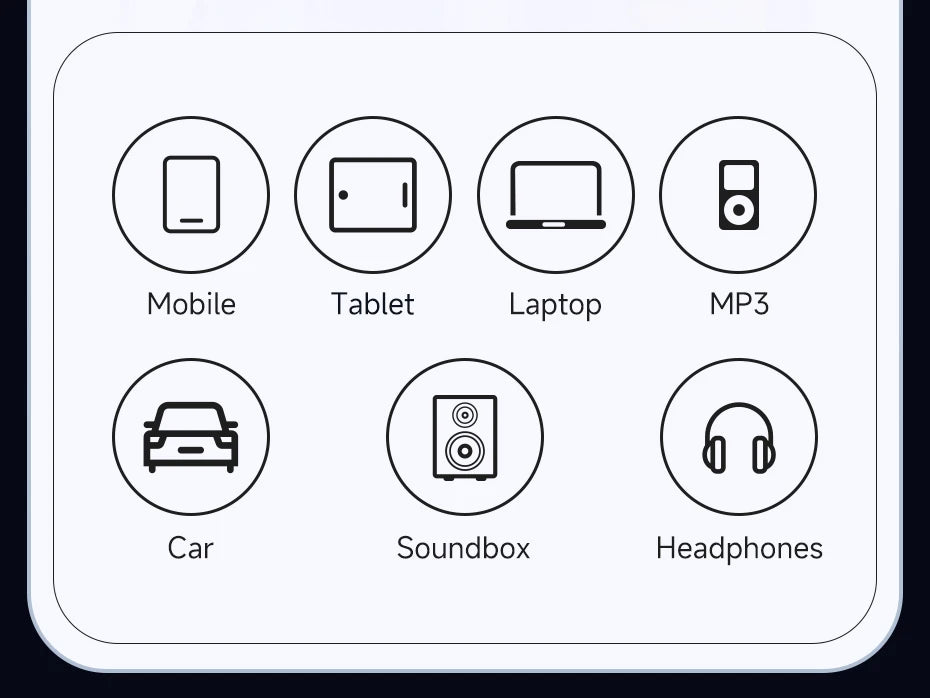Click empty space between Car and Soundbox
This screenshot has height=698, width=930.
click(328, 437)
